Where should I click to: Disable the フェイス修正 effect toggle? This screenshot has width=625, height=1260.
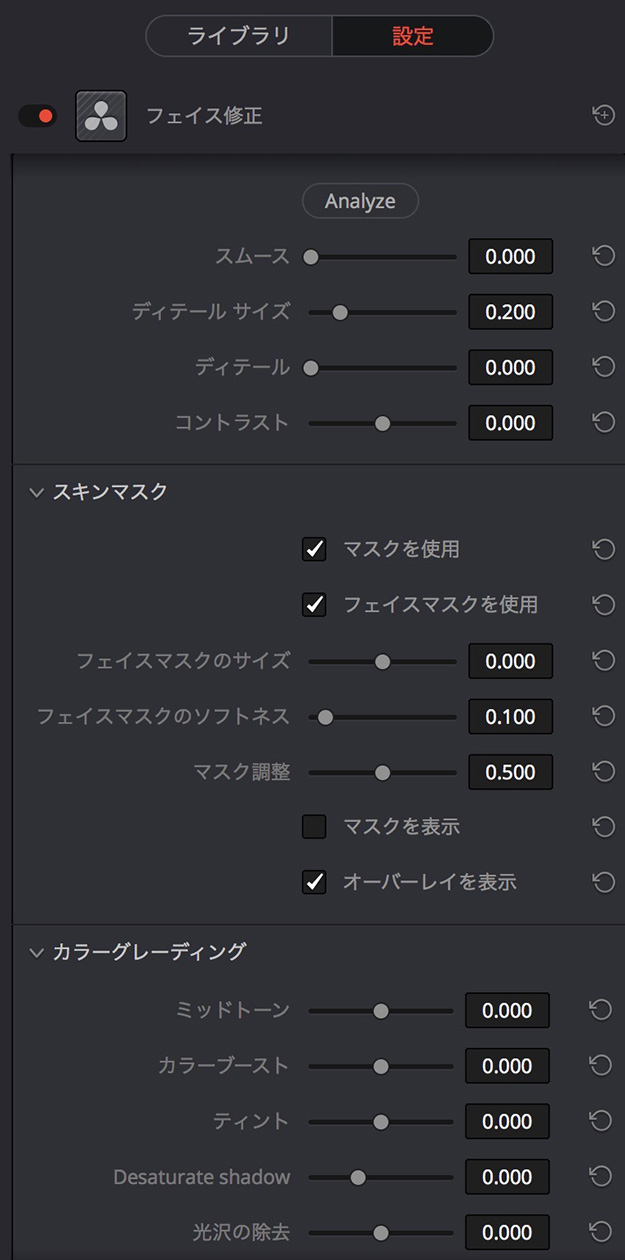tap(37, 116)
